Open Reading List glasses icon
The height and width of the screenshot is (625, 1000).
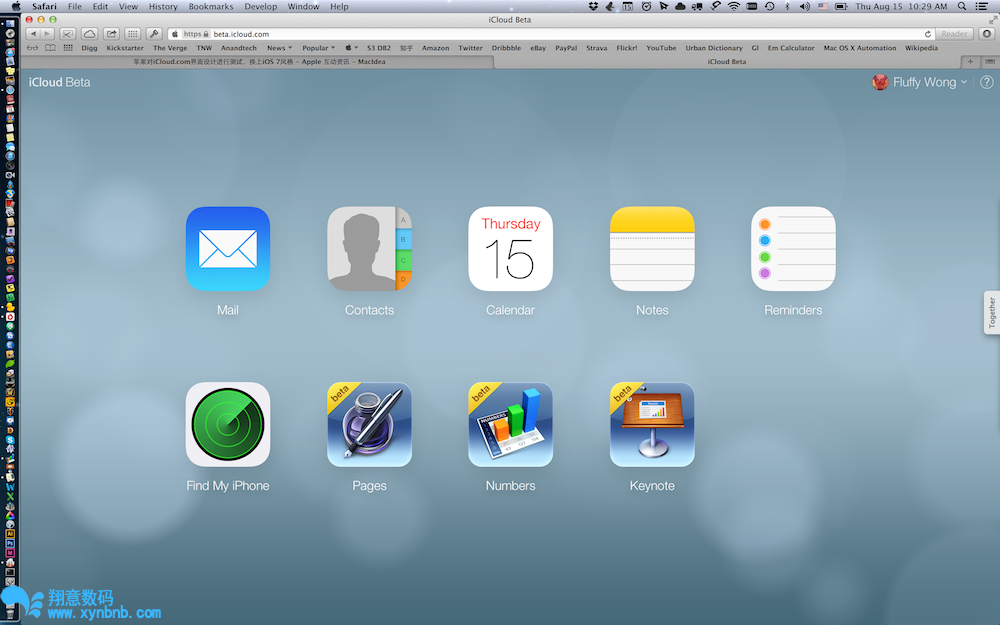pyautogui.click(x=32, y=48)
